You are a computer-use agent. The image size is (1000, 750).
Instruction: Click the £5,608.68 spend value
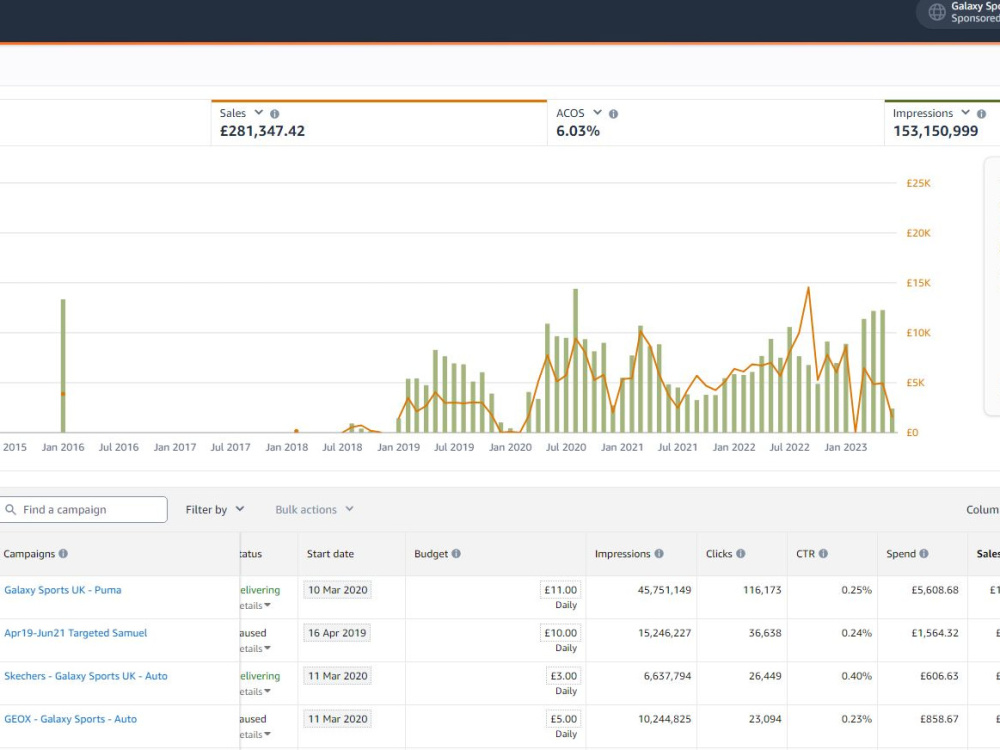935,590
